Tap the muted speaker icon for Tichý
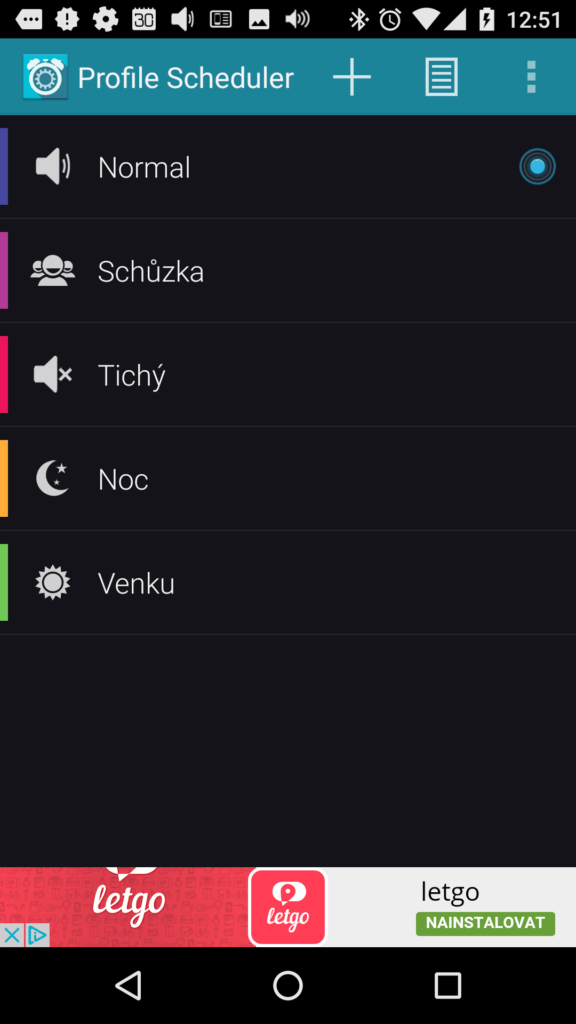The width and height of the screenshot is (576, 1024). point(53,374)
